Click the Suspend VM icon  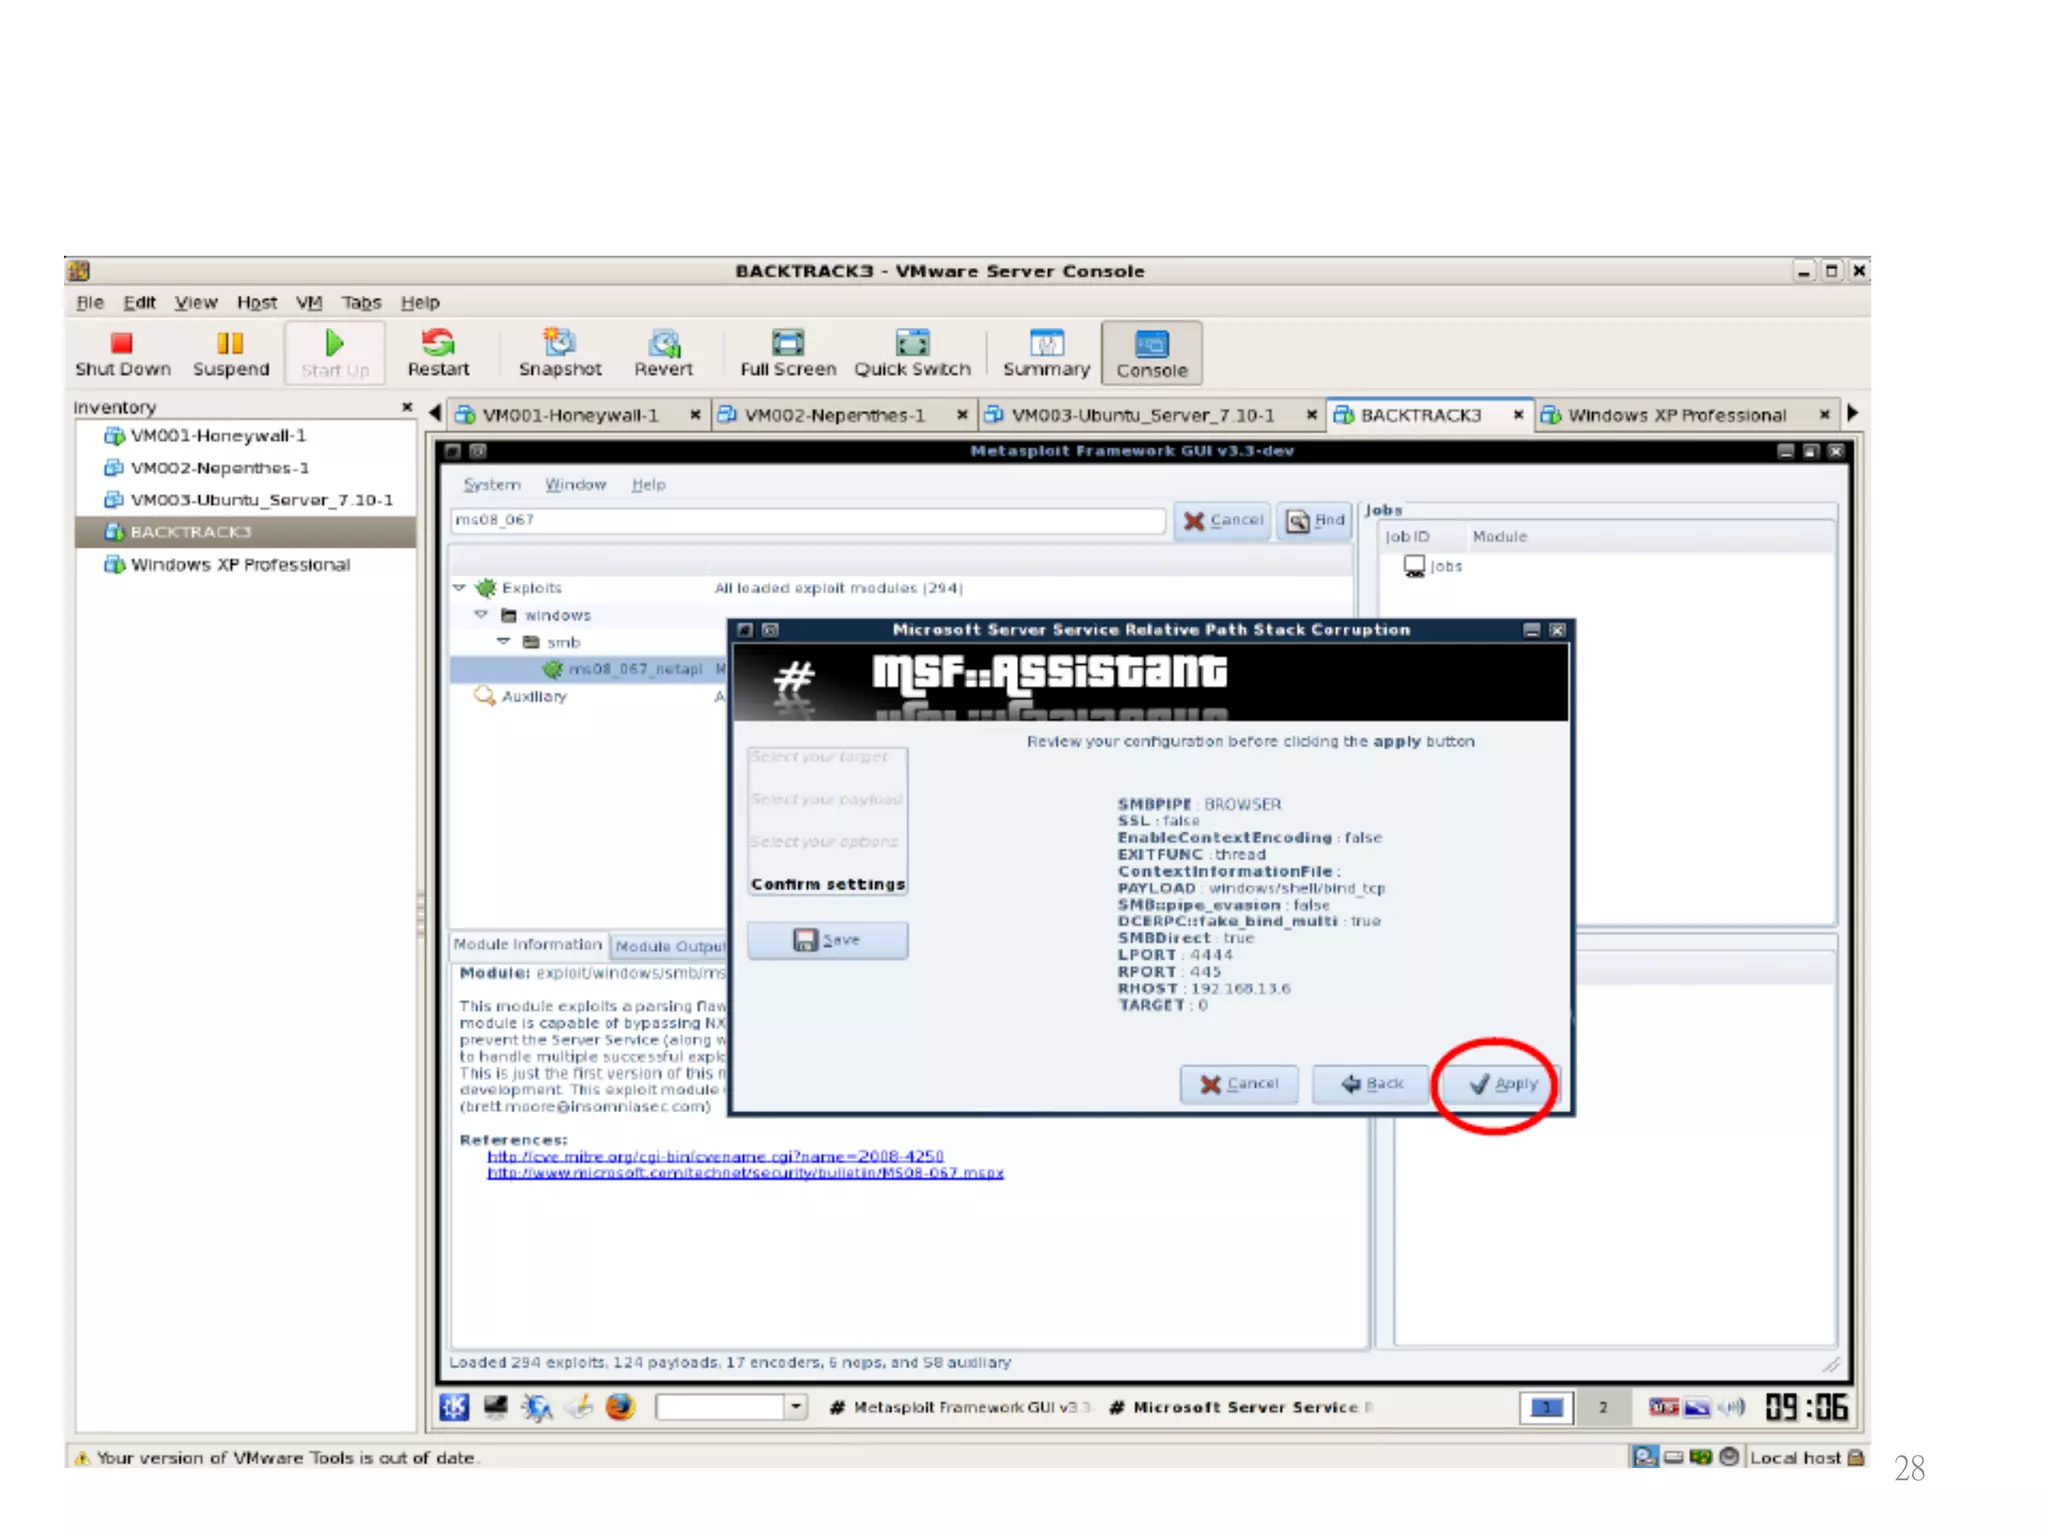click(x=230, y=345)
